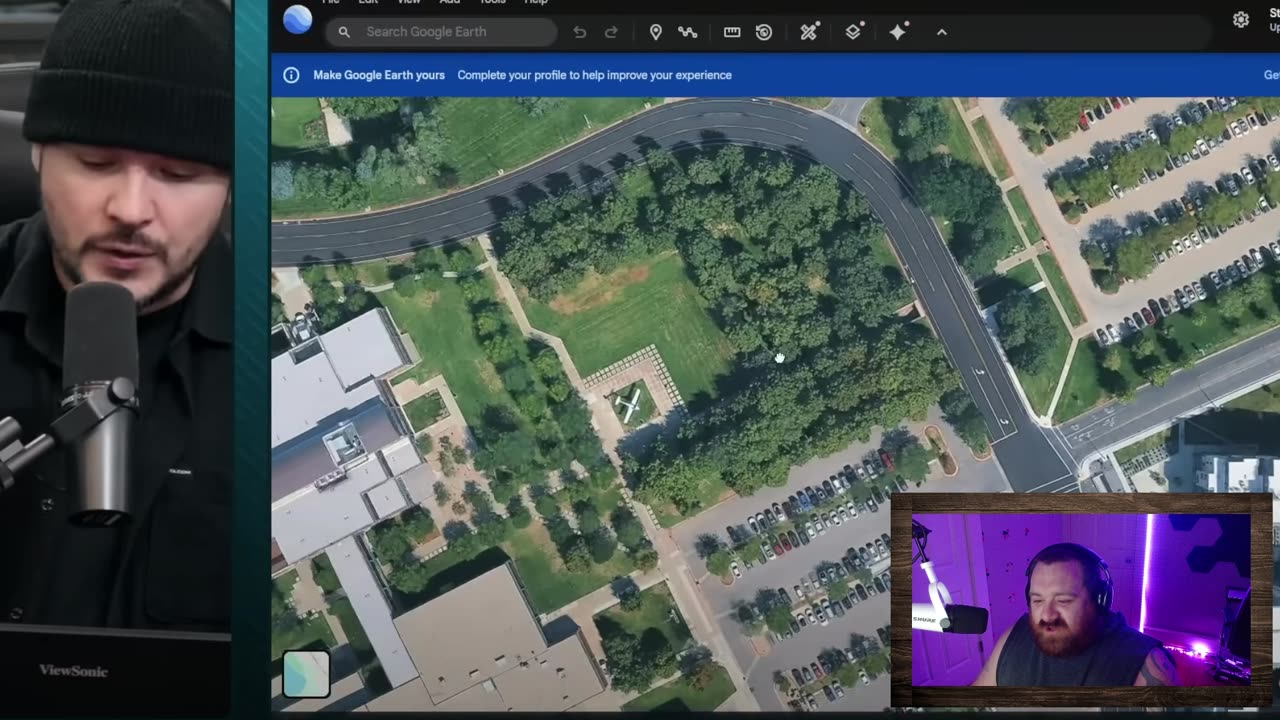Click 'Make Google Earth yours' banner text
This screenshot has height=720, width=1280.
[379, 75]
